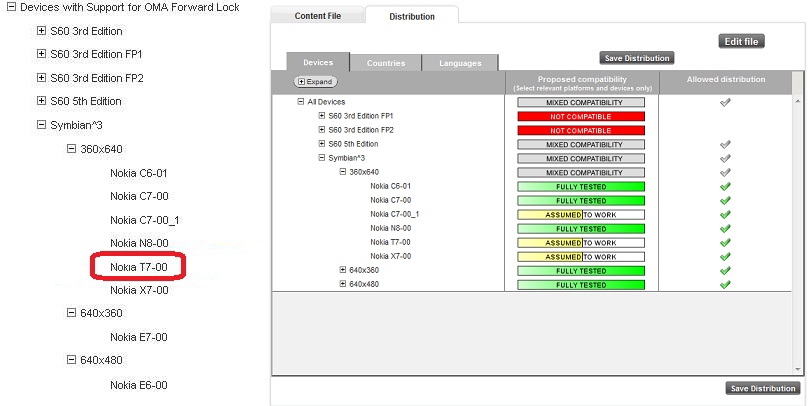811x406 pixels.
Task: Toggle allowed distribution checkmark for Nokia T7-00
Action: pos(725,243)
